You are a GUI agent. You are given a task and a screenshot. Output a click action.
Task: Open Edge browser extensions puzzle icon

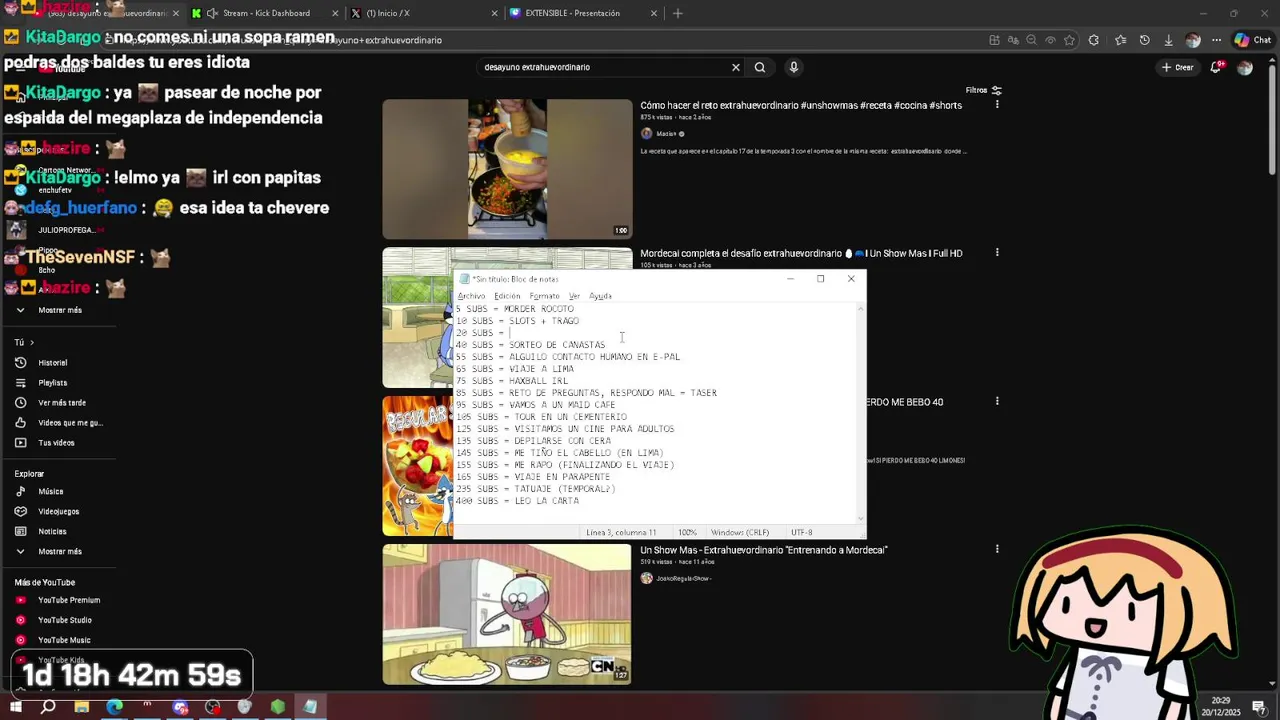click(1094, 40)
